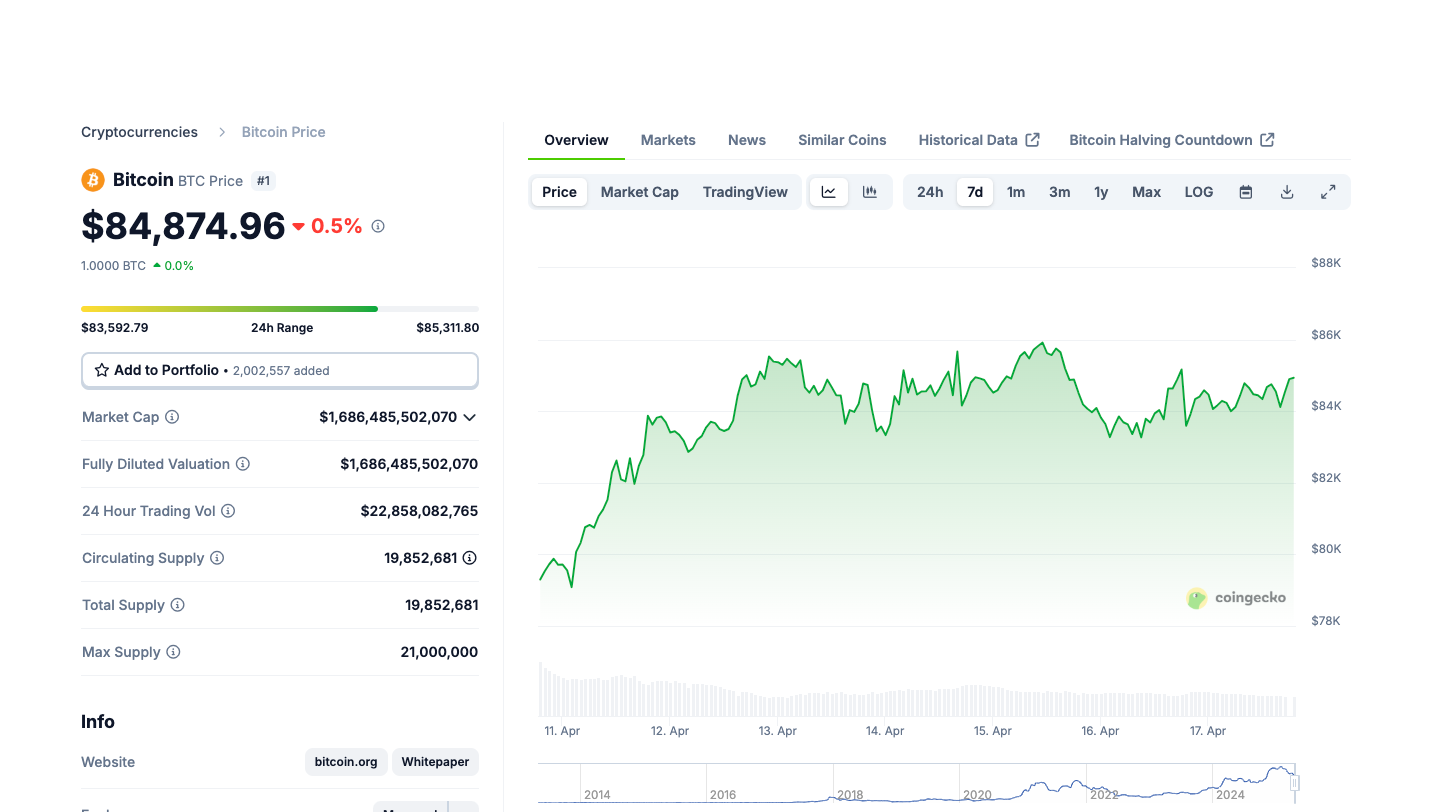Switch to the Markets tab
This screenshot has width=1434, height=812.
click(x=667, y=140)
